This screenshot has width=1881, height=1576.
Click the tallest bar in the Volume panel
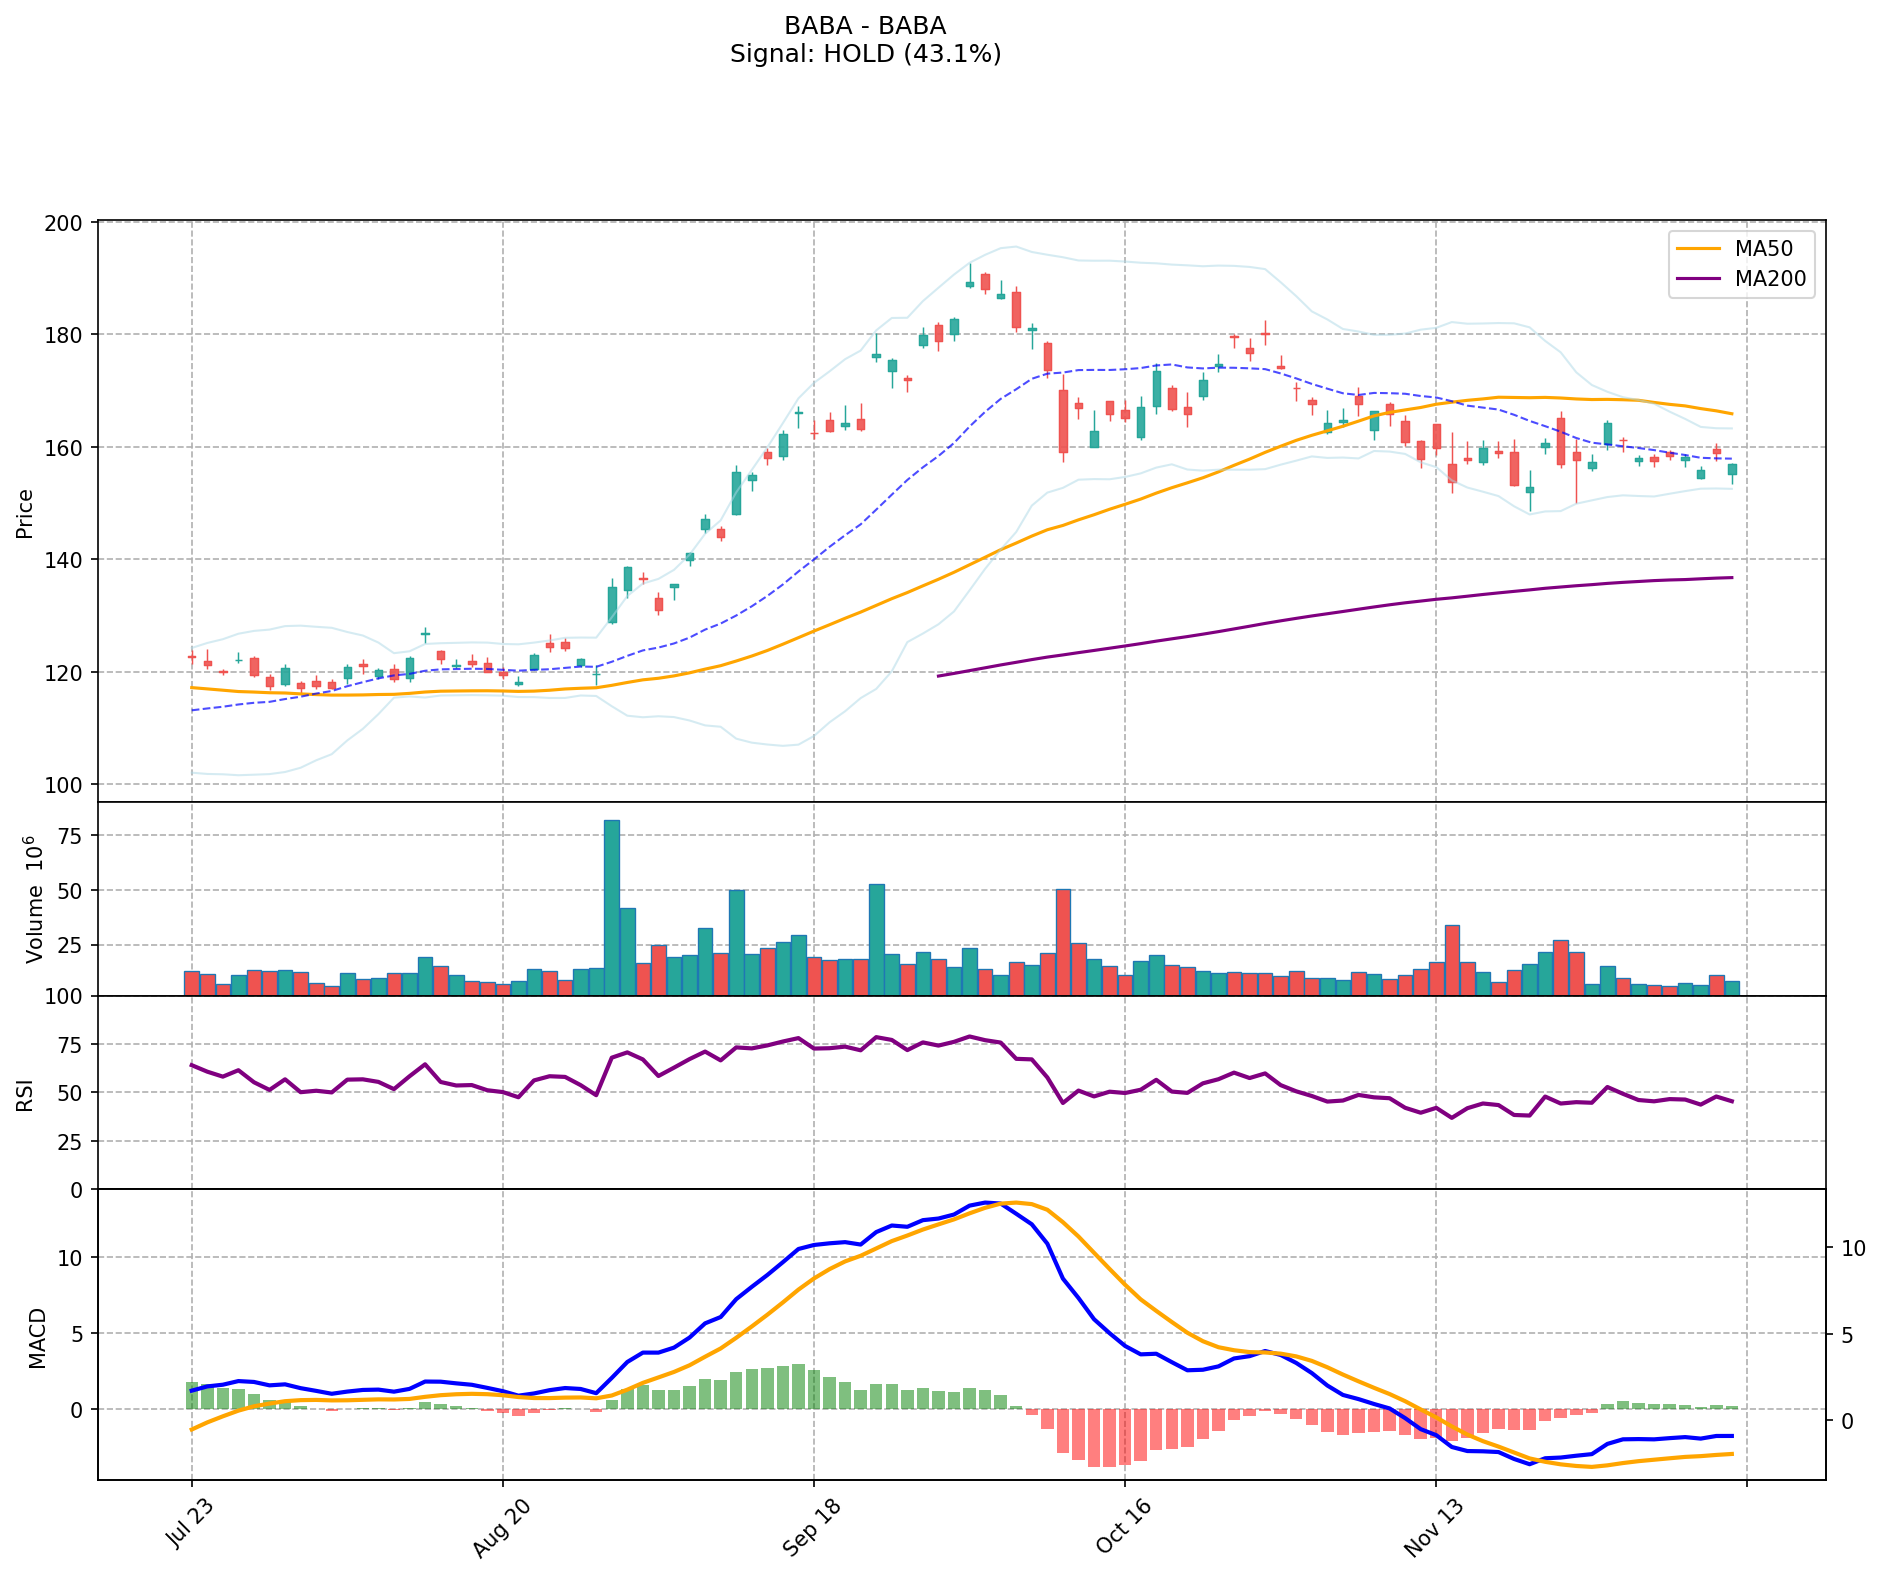pos(612,907)
